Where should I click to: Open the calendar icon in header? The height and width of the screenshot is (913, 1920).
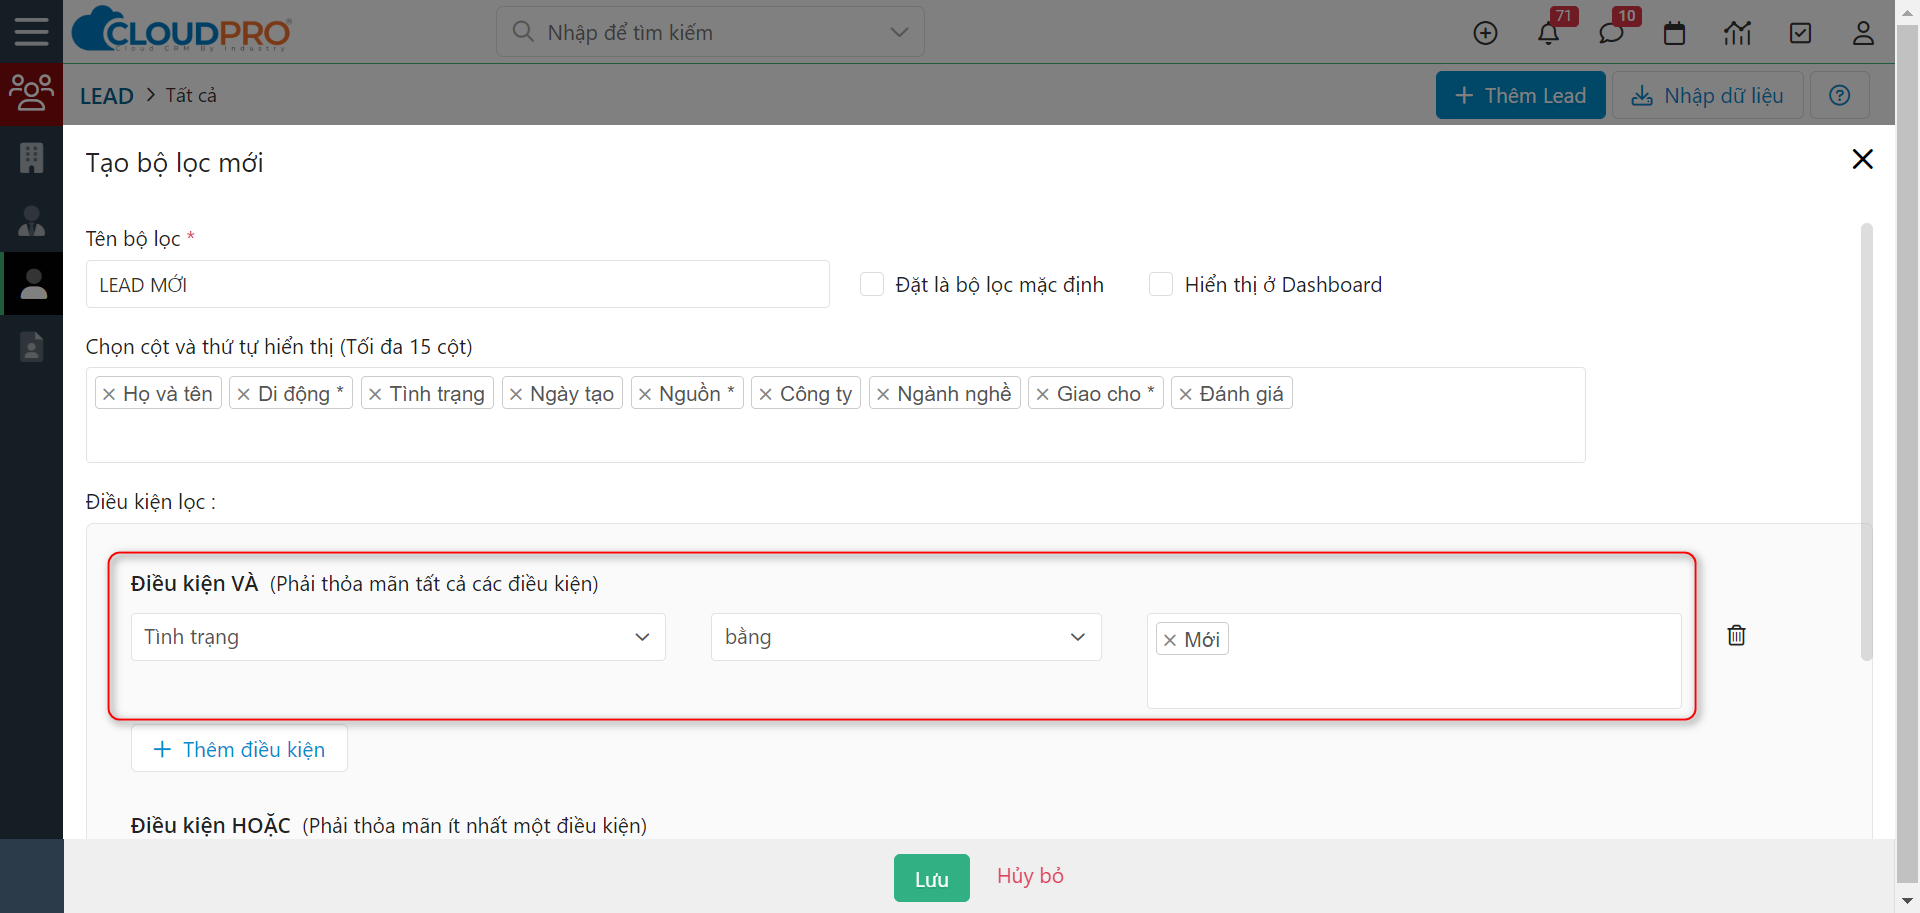(x=1674, y=33)
